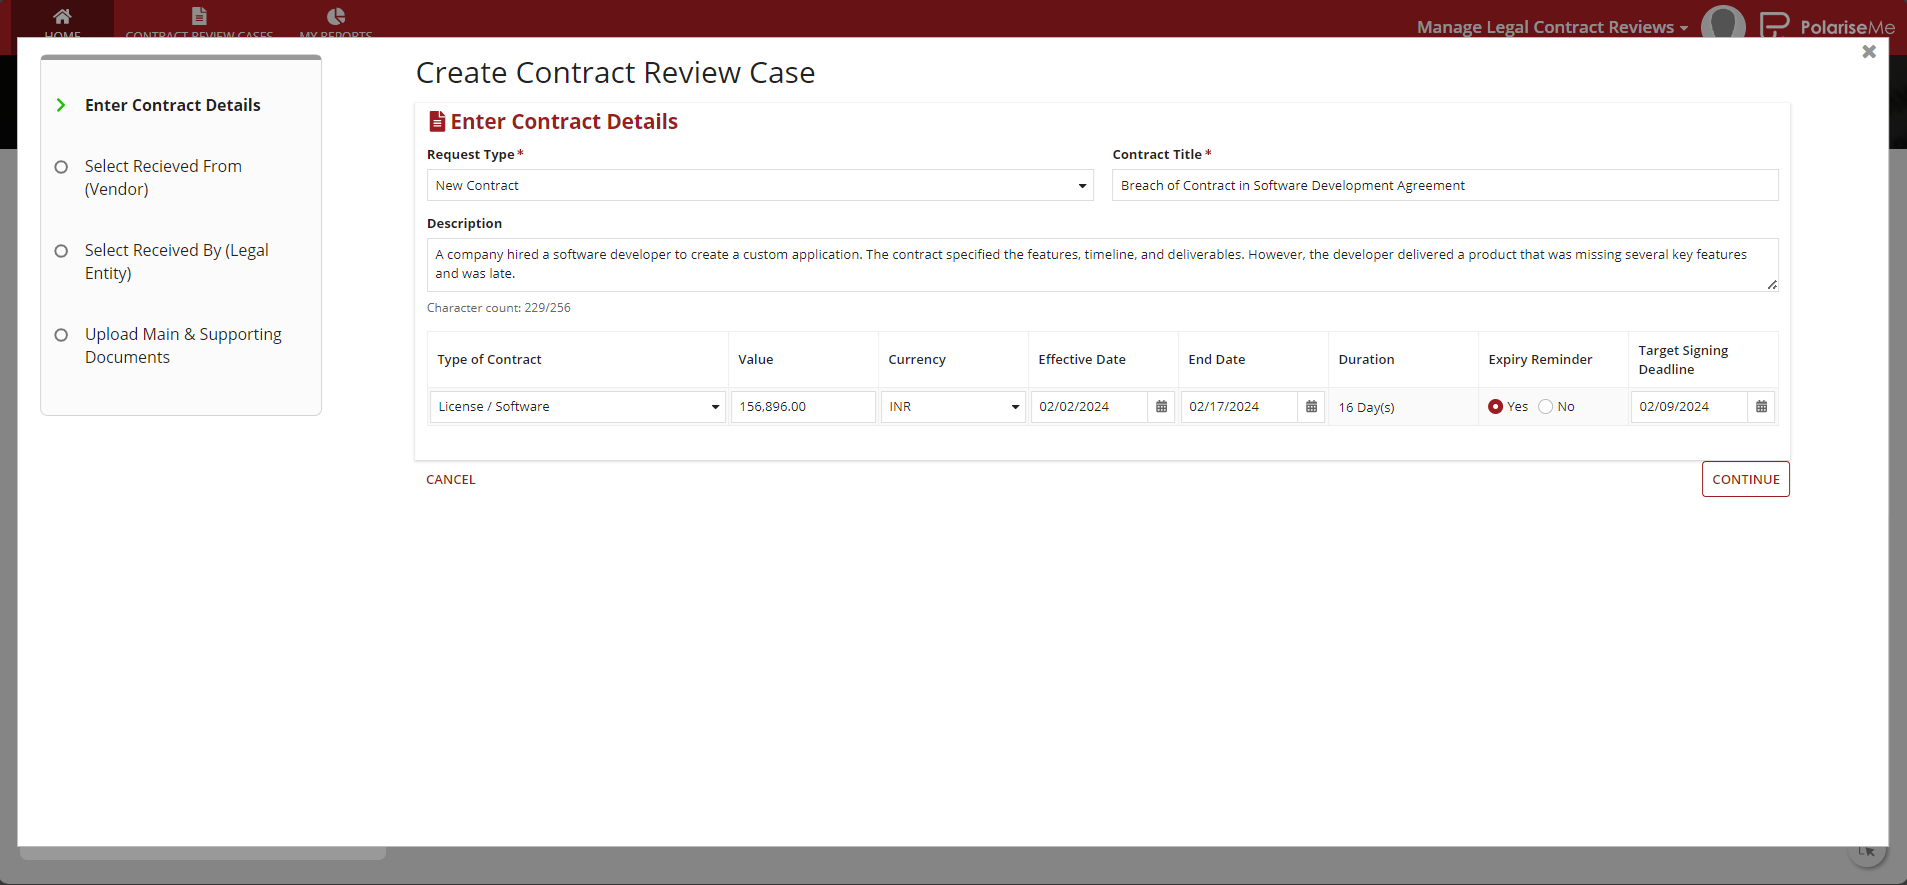The image size is (1907, 885).
Task: Open My Reports pie chart icon
Action: click(336, 17)
